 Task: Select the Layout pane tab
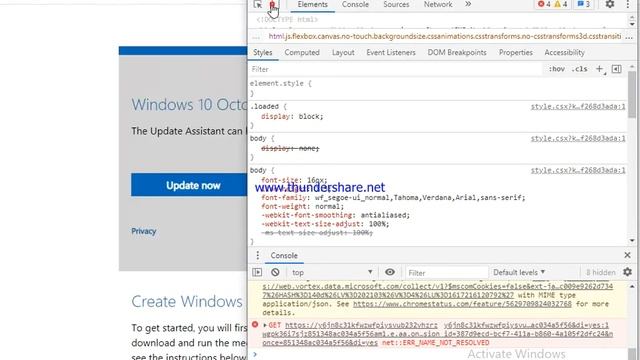click(x=343, y=53)
